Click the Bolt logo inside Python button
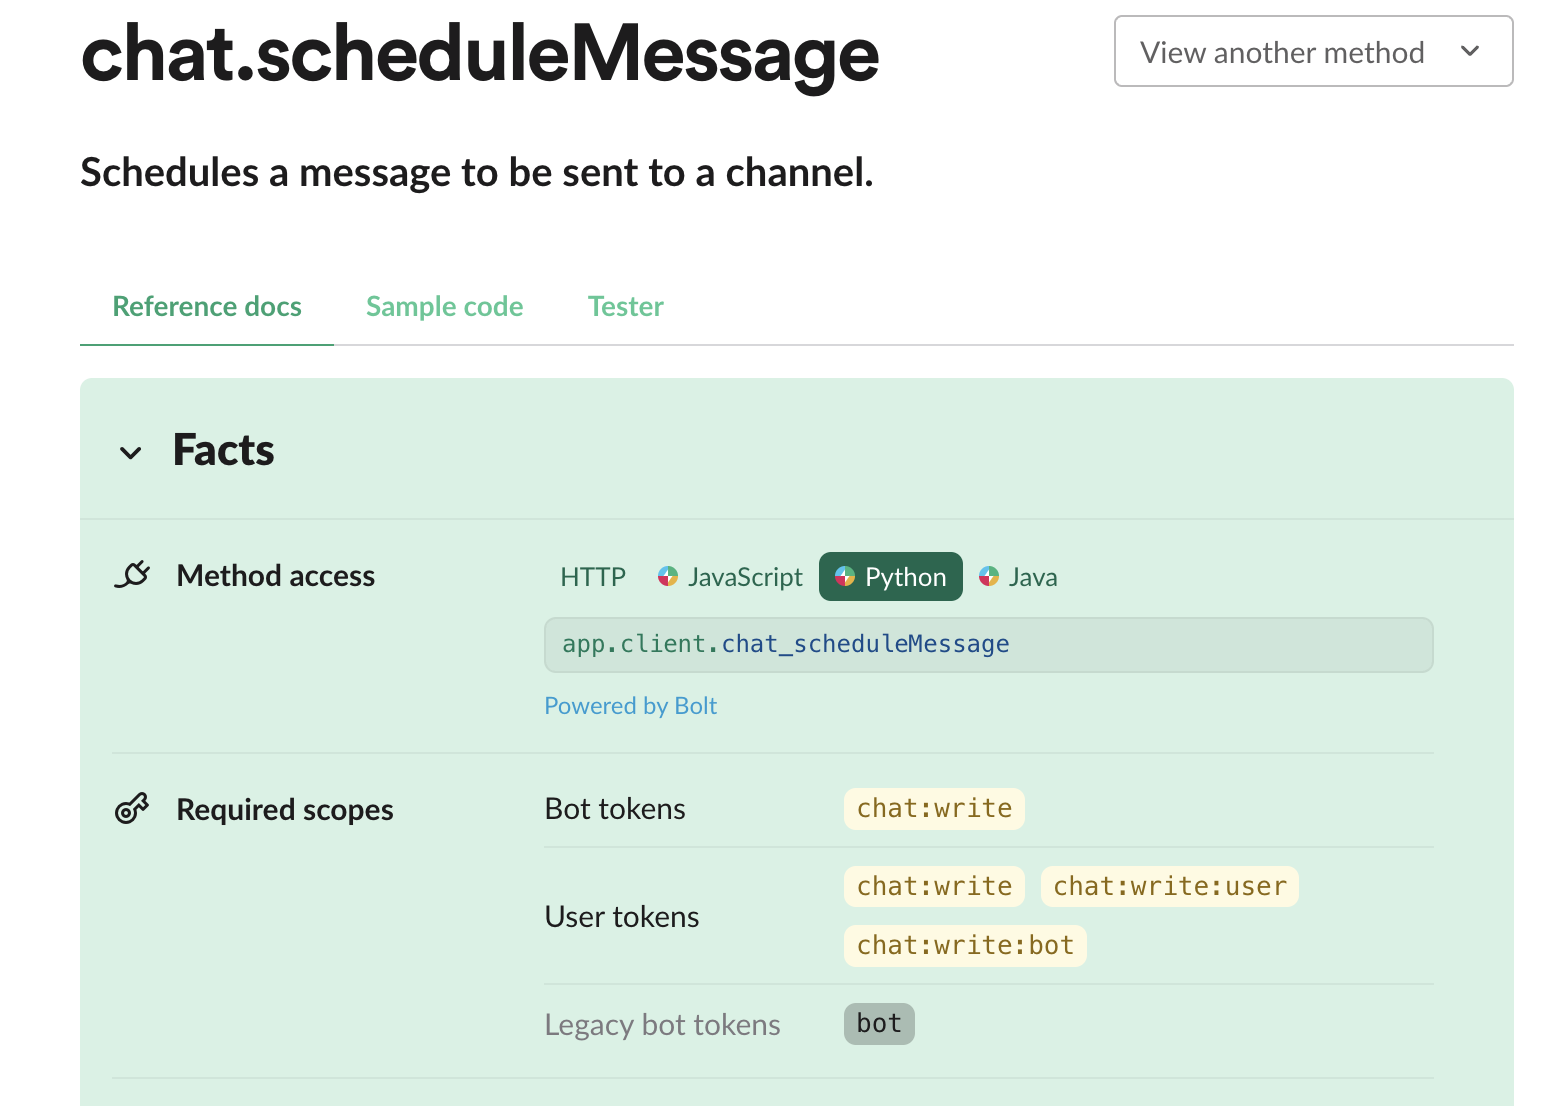Screen dimensions: 1542x1106 (x=845, y=577)
